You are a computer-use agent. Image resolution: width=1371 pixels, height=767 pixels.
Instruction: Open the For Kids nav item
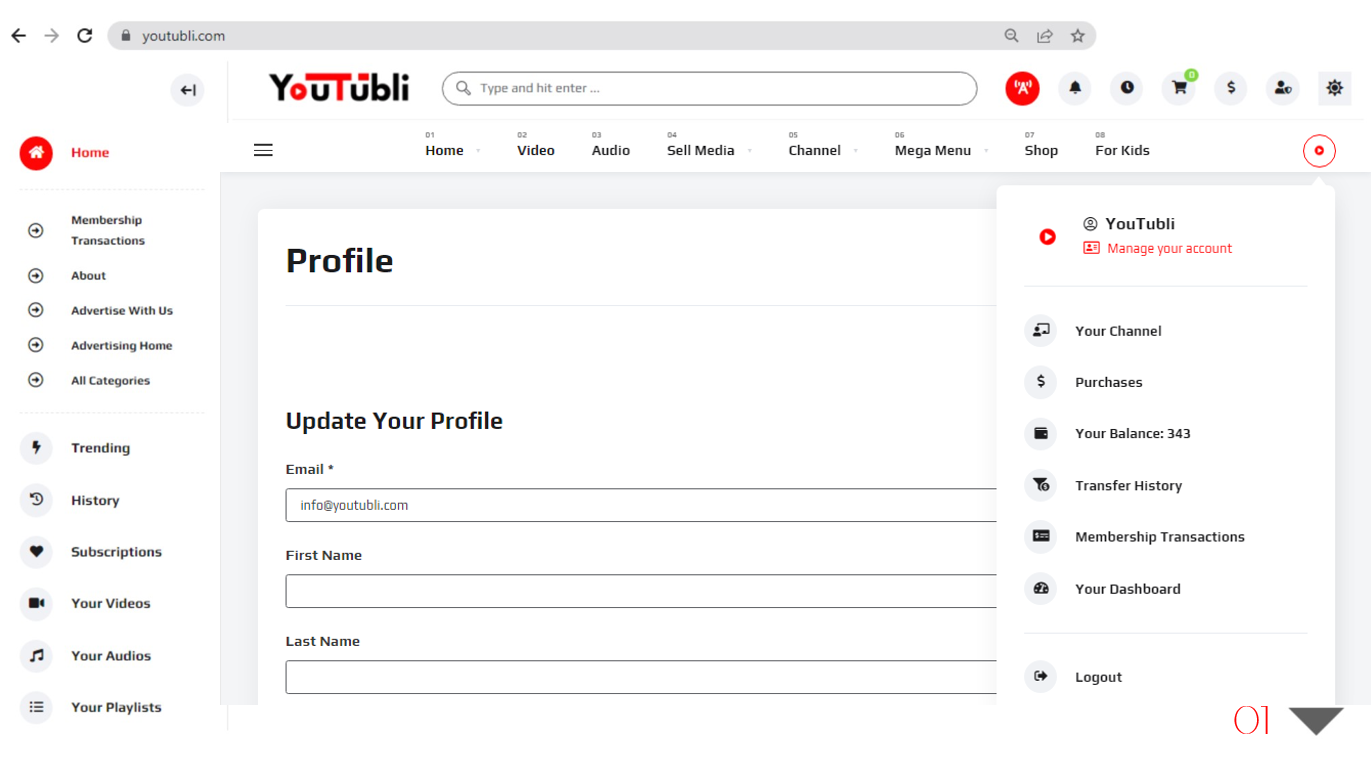pos(1122,150)
